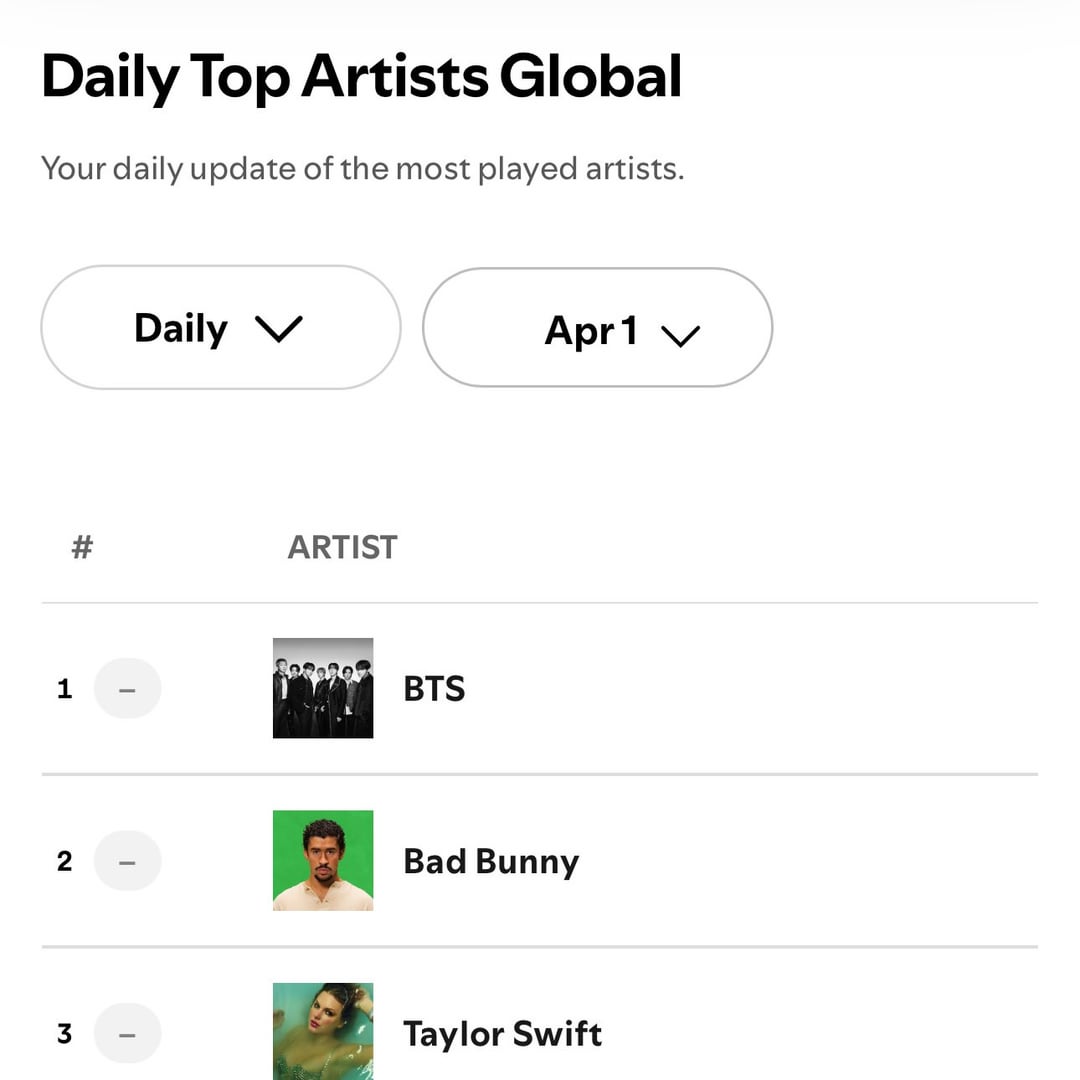
Task: Click the chevron arrow beside Daily
Action: pos(279,329)
